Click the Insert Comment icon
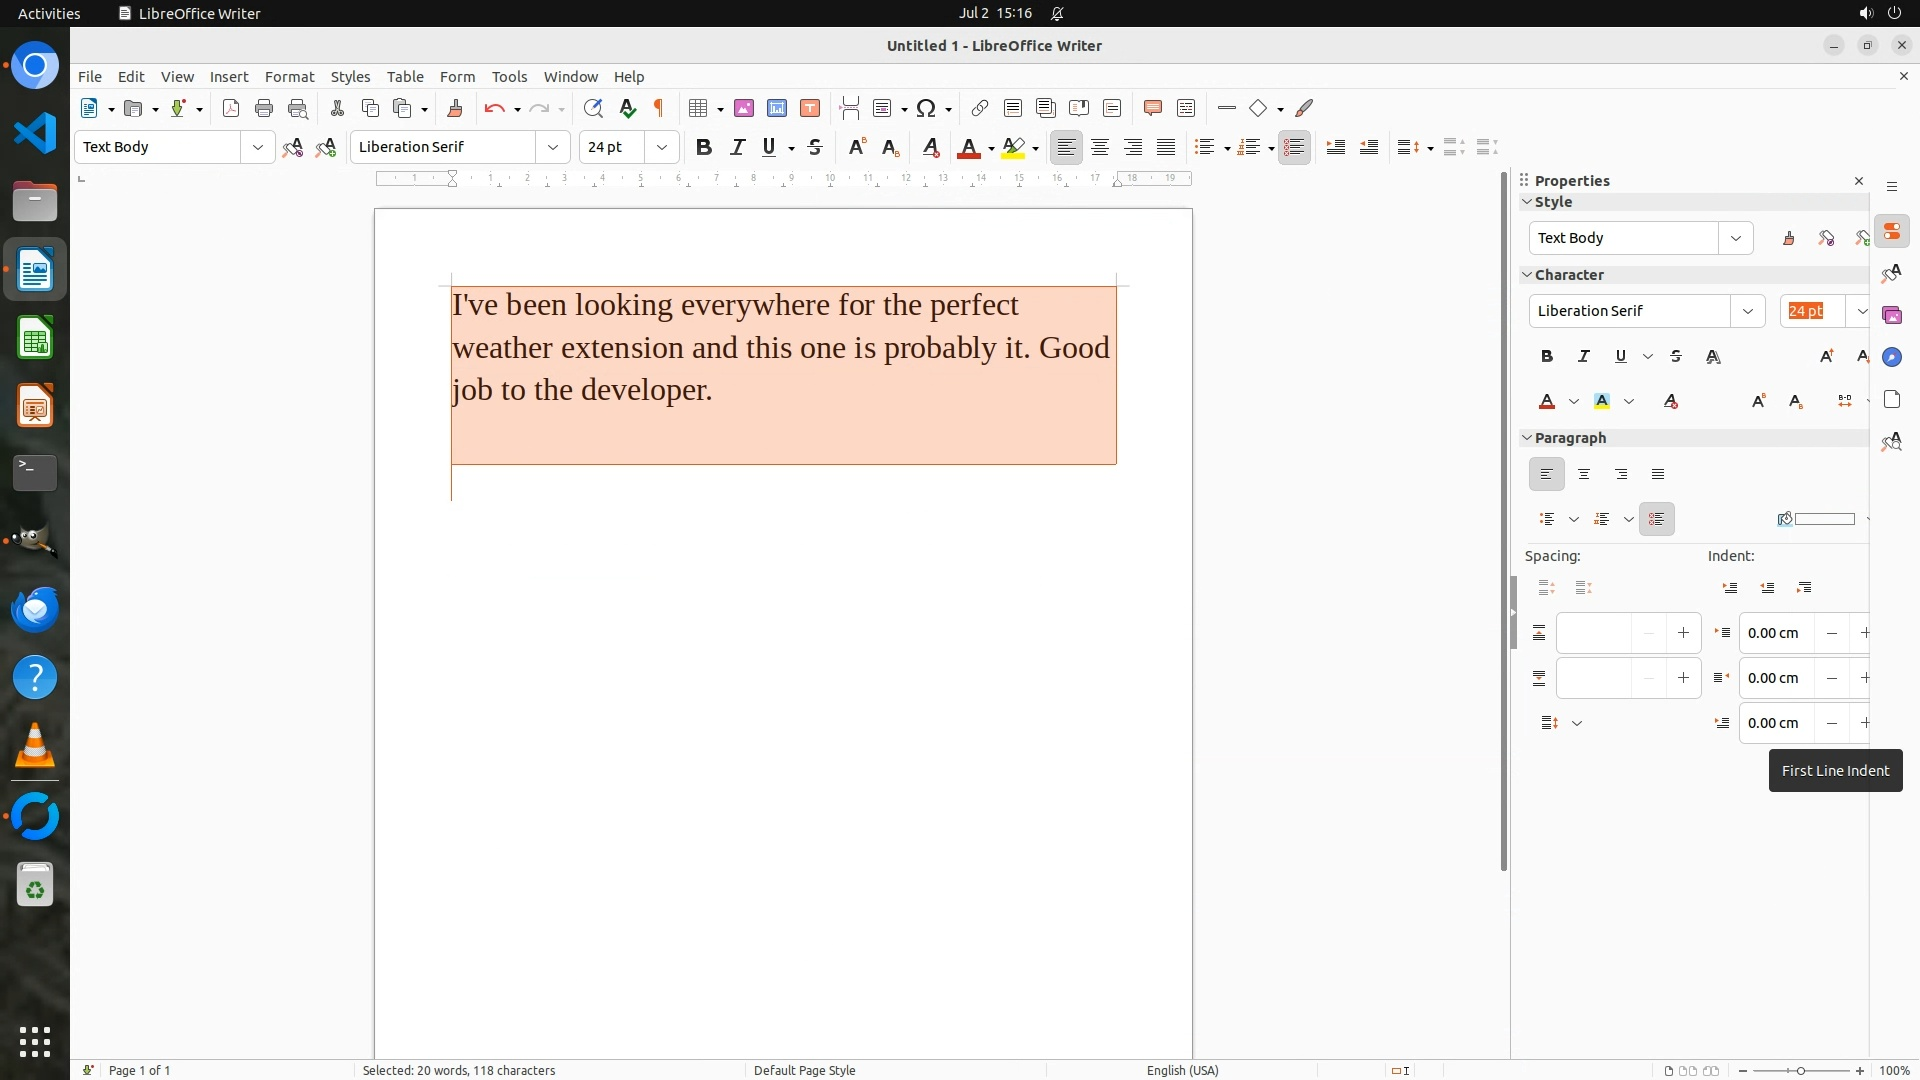This screenshot has width=1920, height=1080. (x=1152, y=108)
